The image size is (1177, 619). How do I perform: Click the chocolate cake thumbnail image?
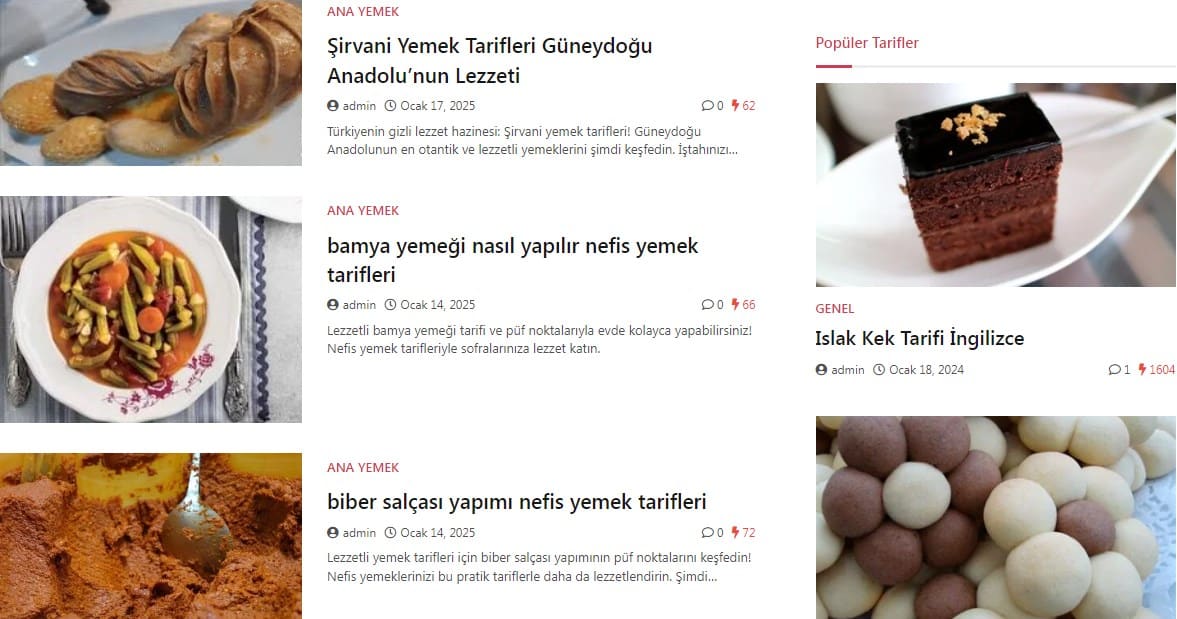pyautogui.click(x=995, y=185)
